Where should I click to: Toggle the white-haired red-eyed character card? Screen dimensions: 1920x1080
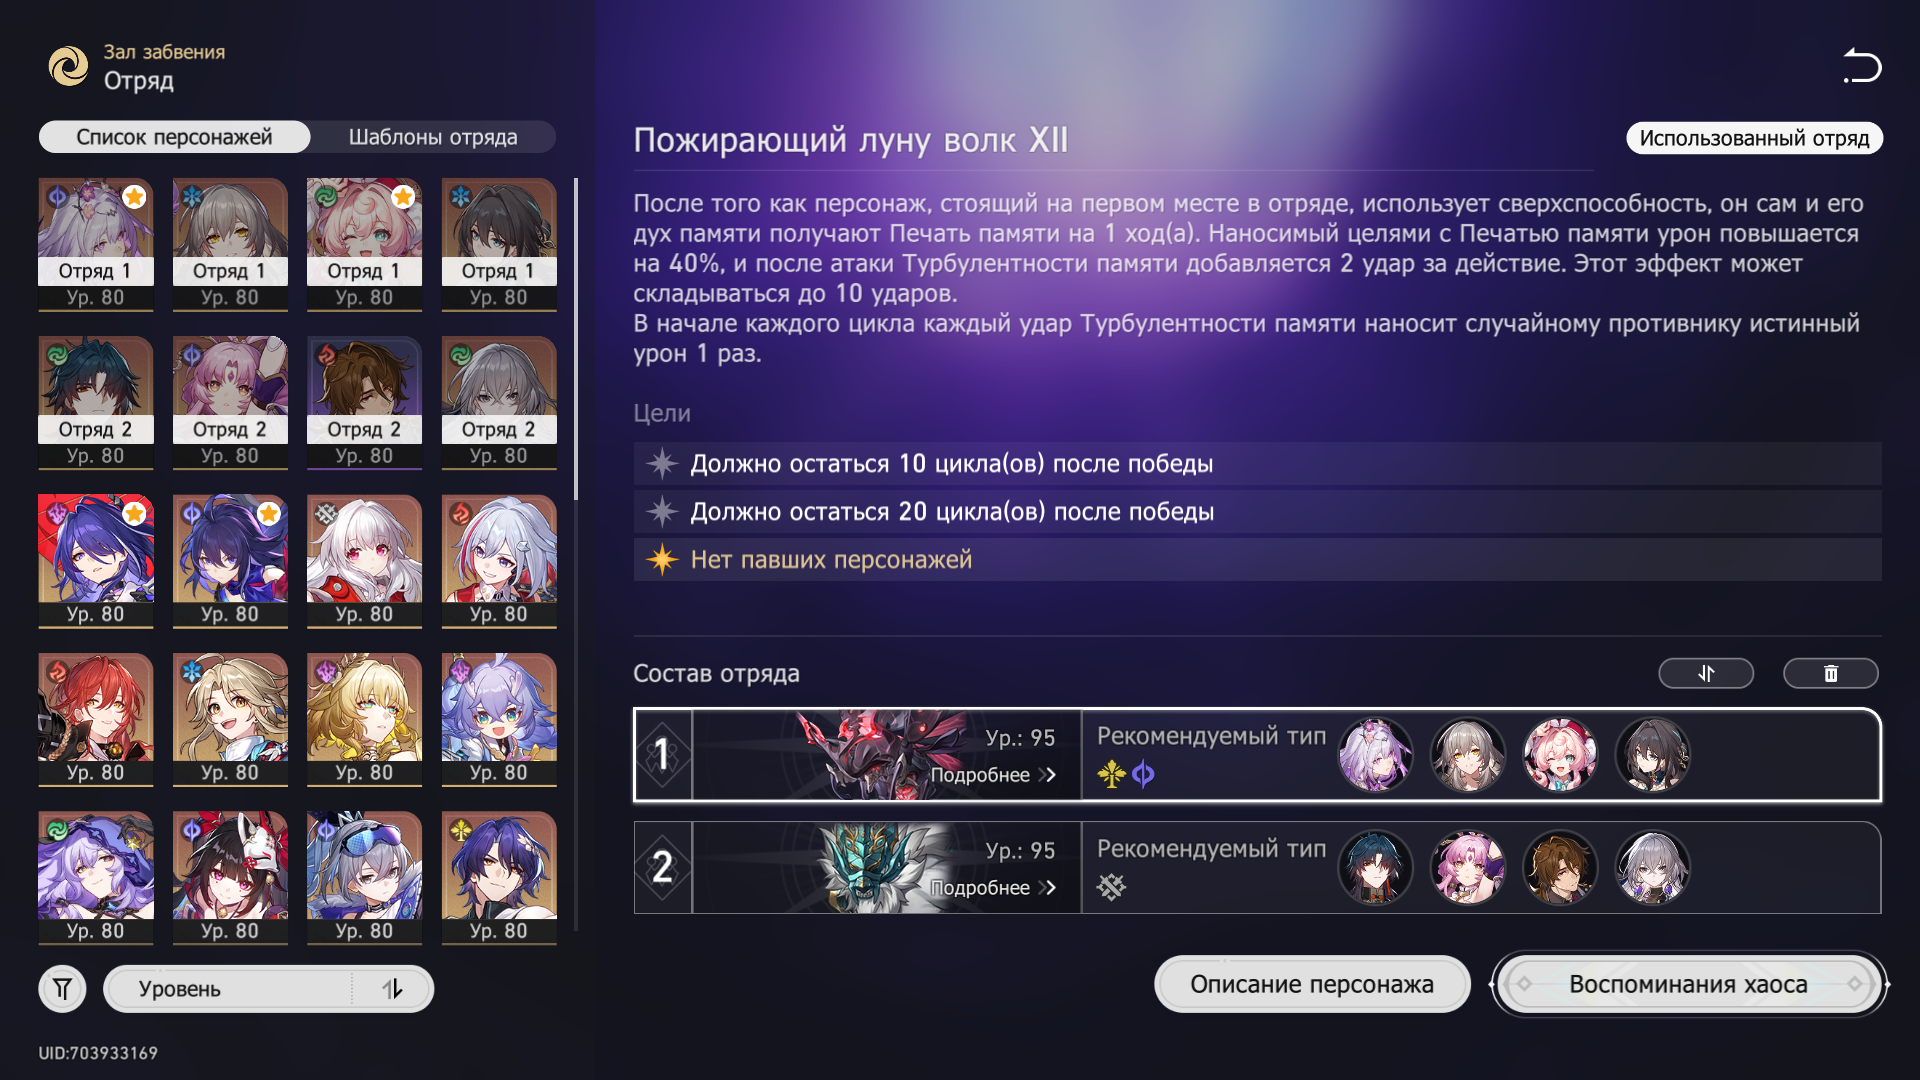click(364, 561)
